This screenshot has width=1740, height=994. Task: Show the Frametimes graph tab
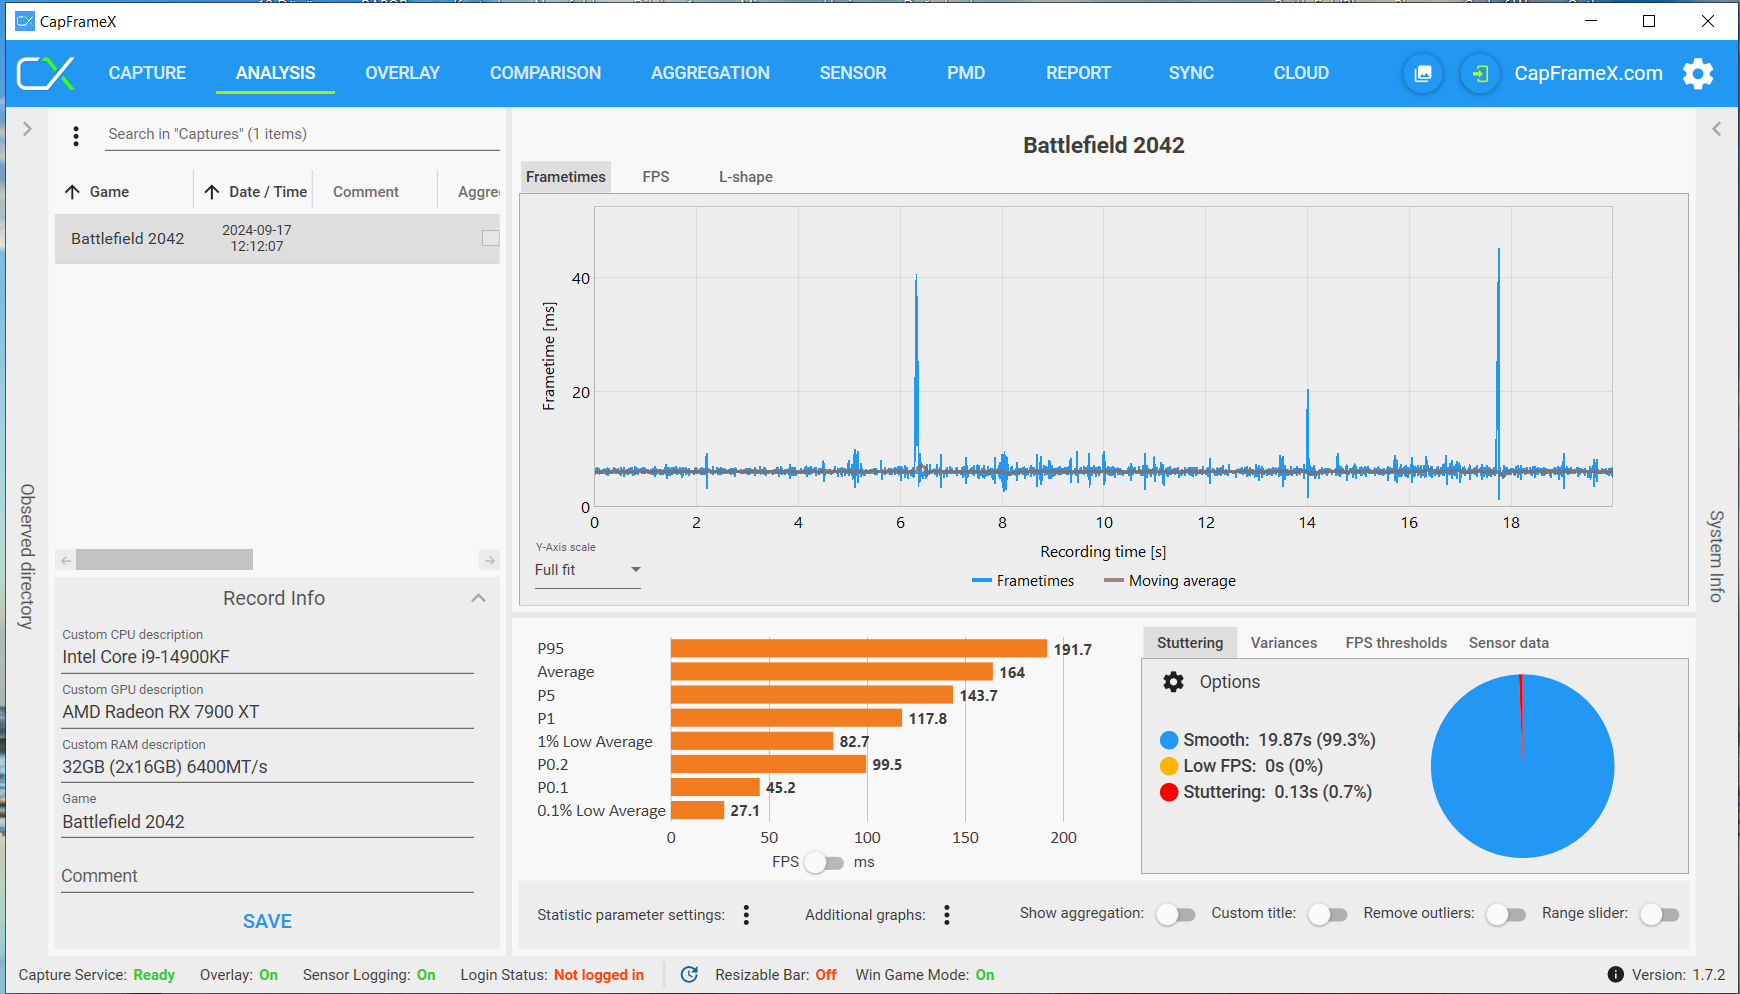566,177
